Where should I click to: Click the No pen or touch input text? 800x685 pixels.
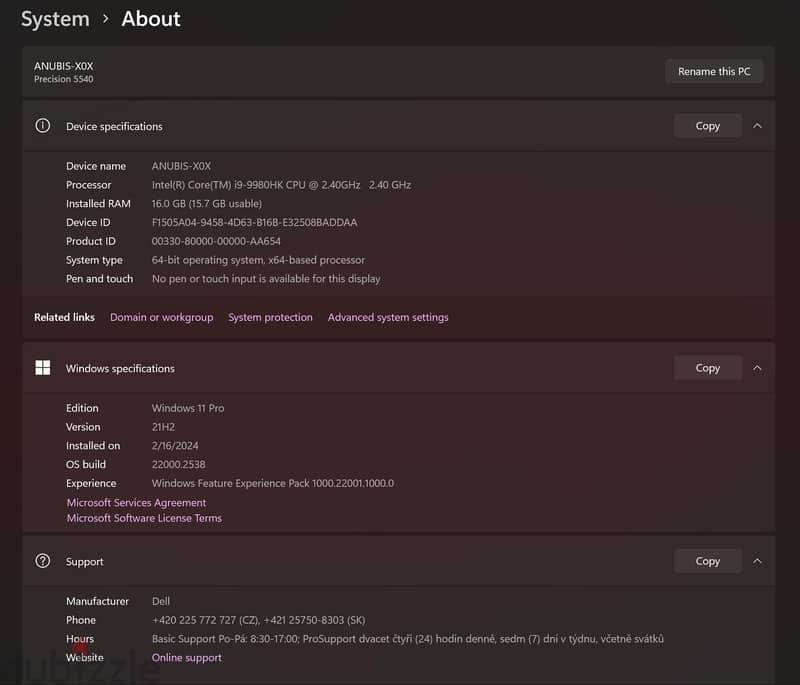(x=266, y=279)
